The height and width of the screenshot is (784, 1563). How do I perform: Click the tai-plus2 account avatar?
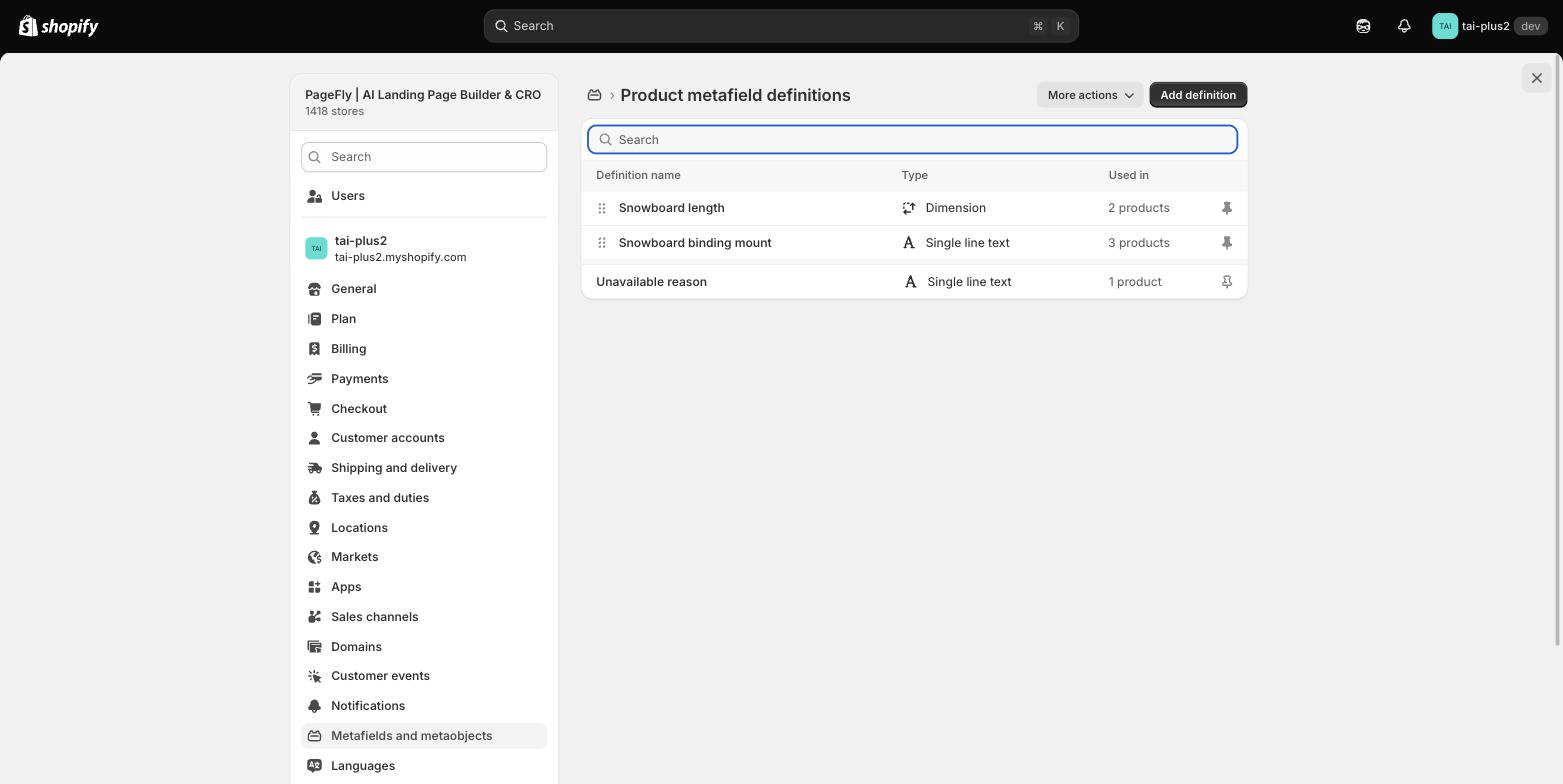(1444, 26)
